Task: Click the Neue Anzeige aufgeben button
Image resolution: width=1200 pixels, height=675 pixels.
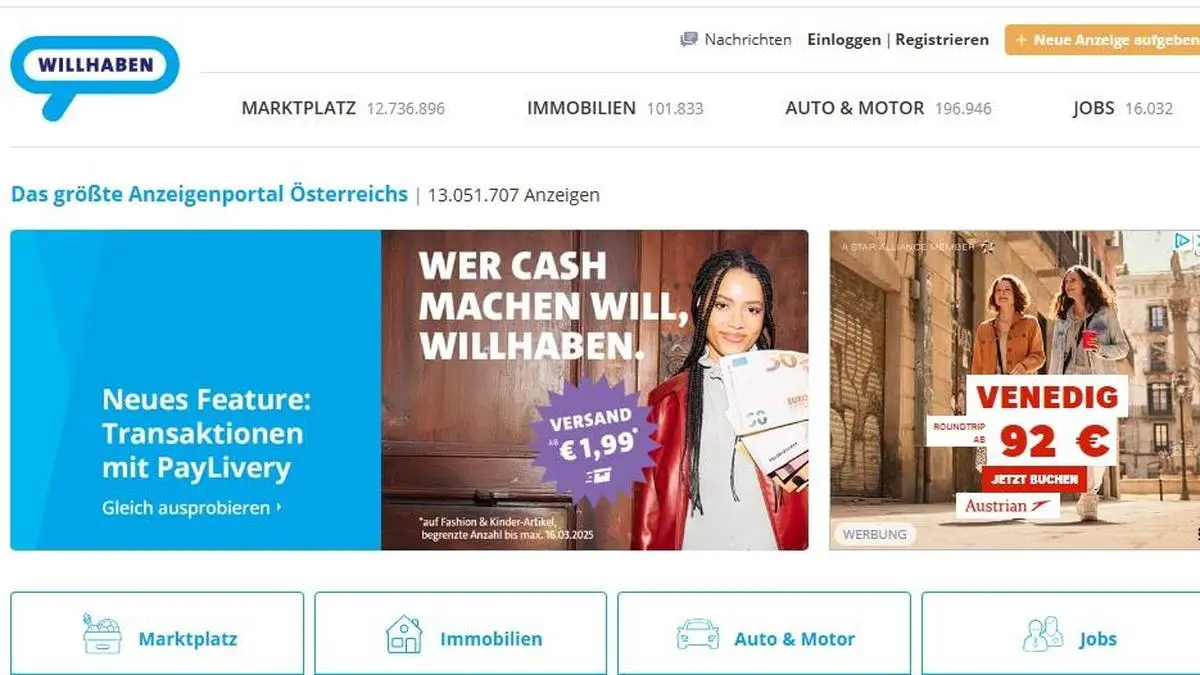Action: (1102, 40)
